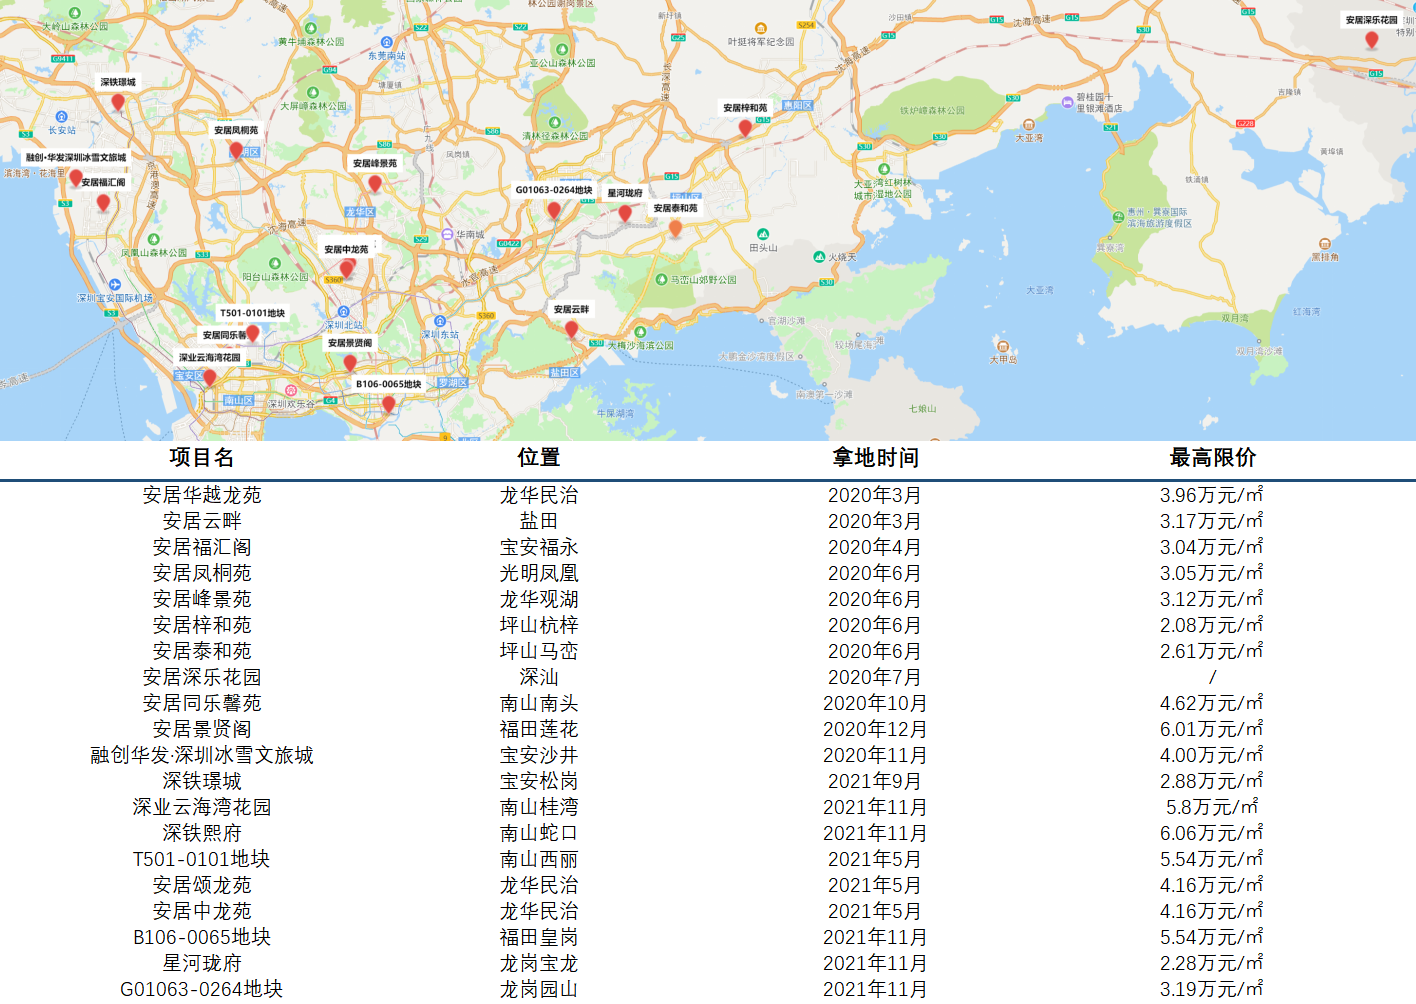Select the 安居中龙苑 location pin
This screenshot has width=1416, height=1004.
coord(347,267)
